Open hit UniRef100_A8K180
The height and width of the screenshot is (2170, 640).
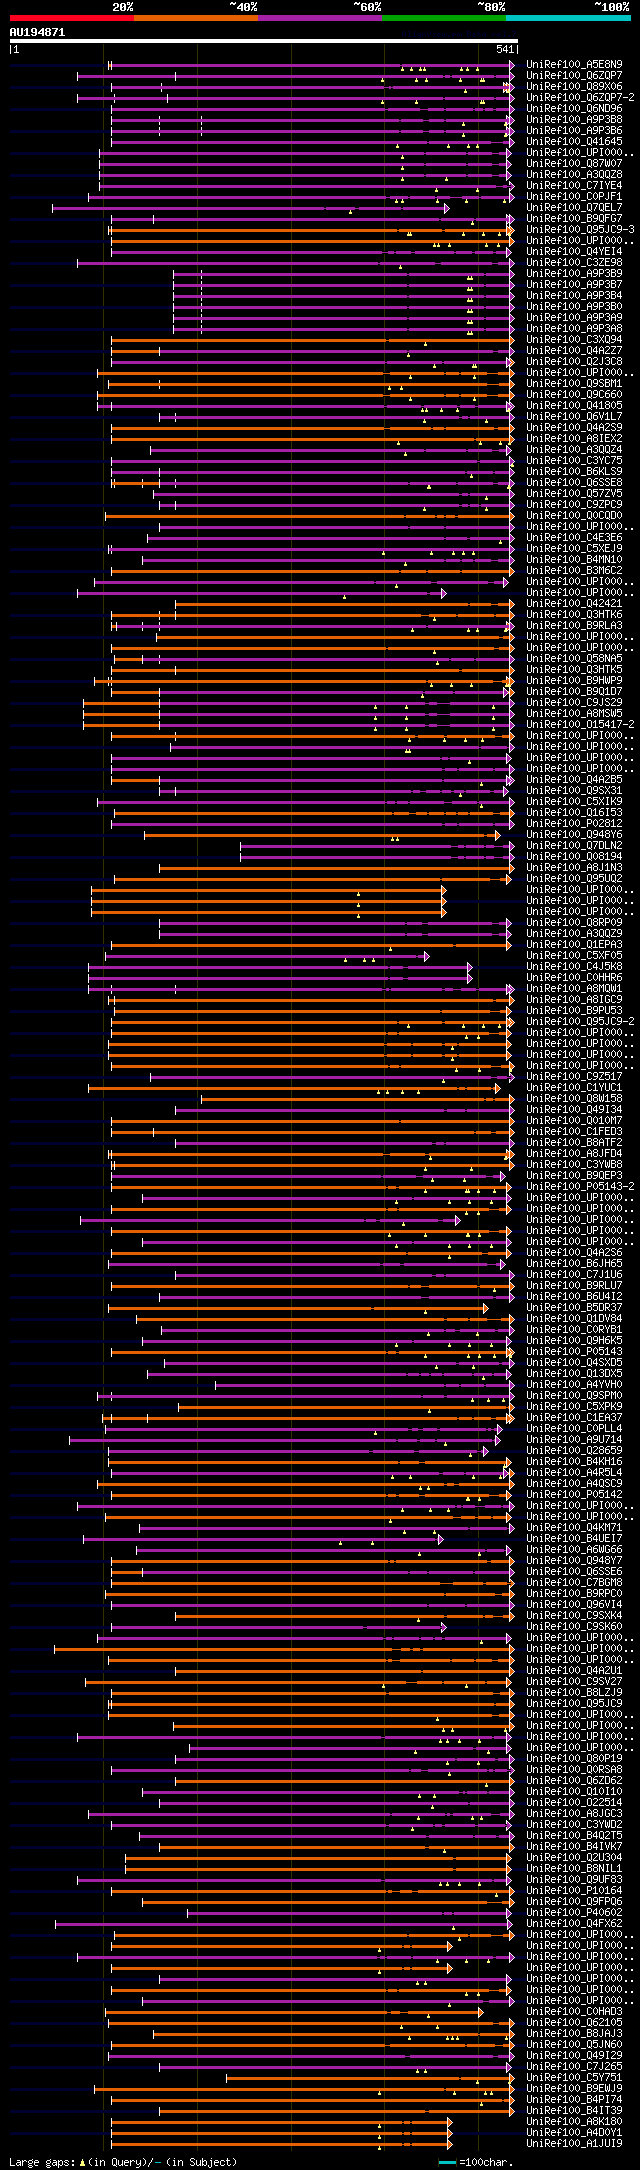coord(574,2122)
